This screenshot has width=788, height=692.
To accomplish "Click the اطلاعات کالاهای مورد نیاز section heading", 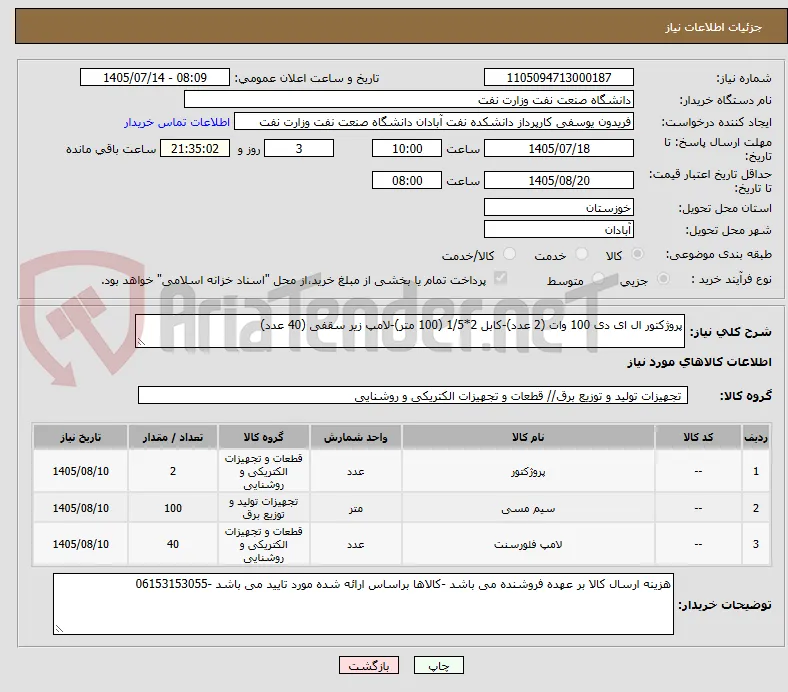I will (x=699, y=362).
